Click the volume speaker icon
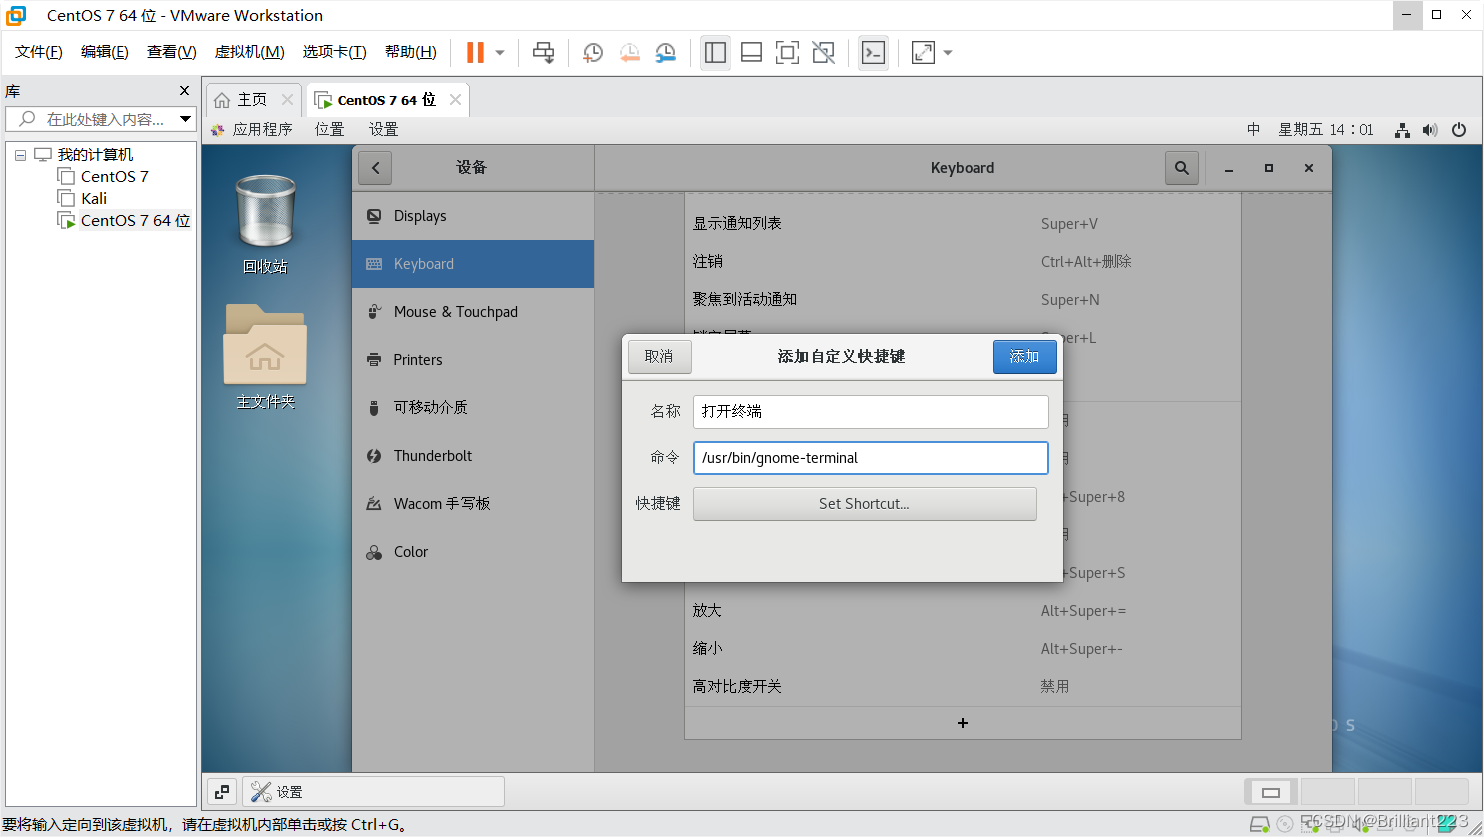Viewport: 1484px width, 837px height. pos(1430,130)
